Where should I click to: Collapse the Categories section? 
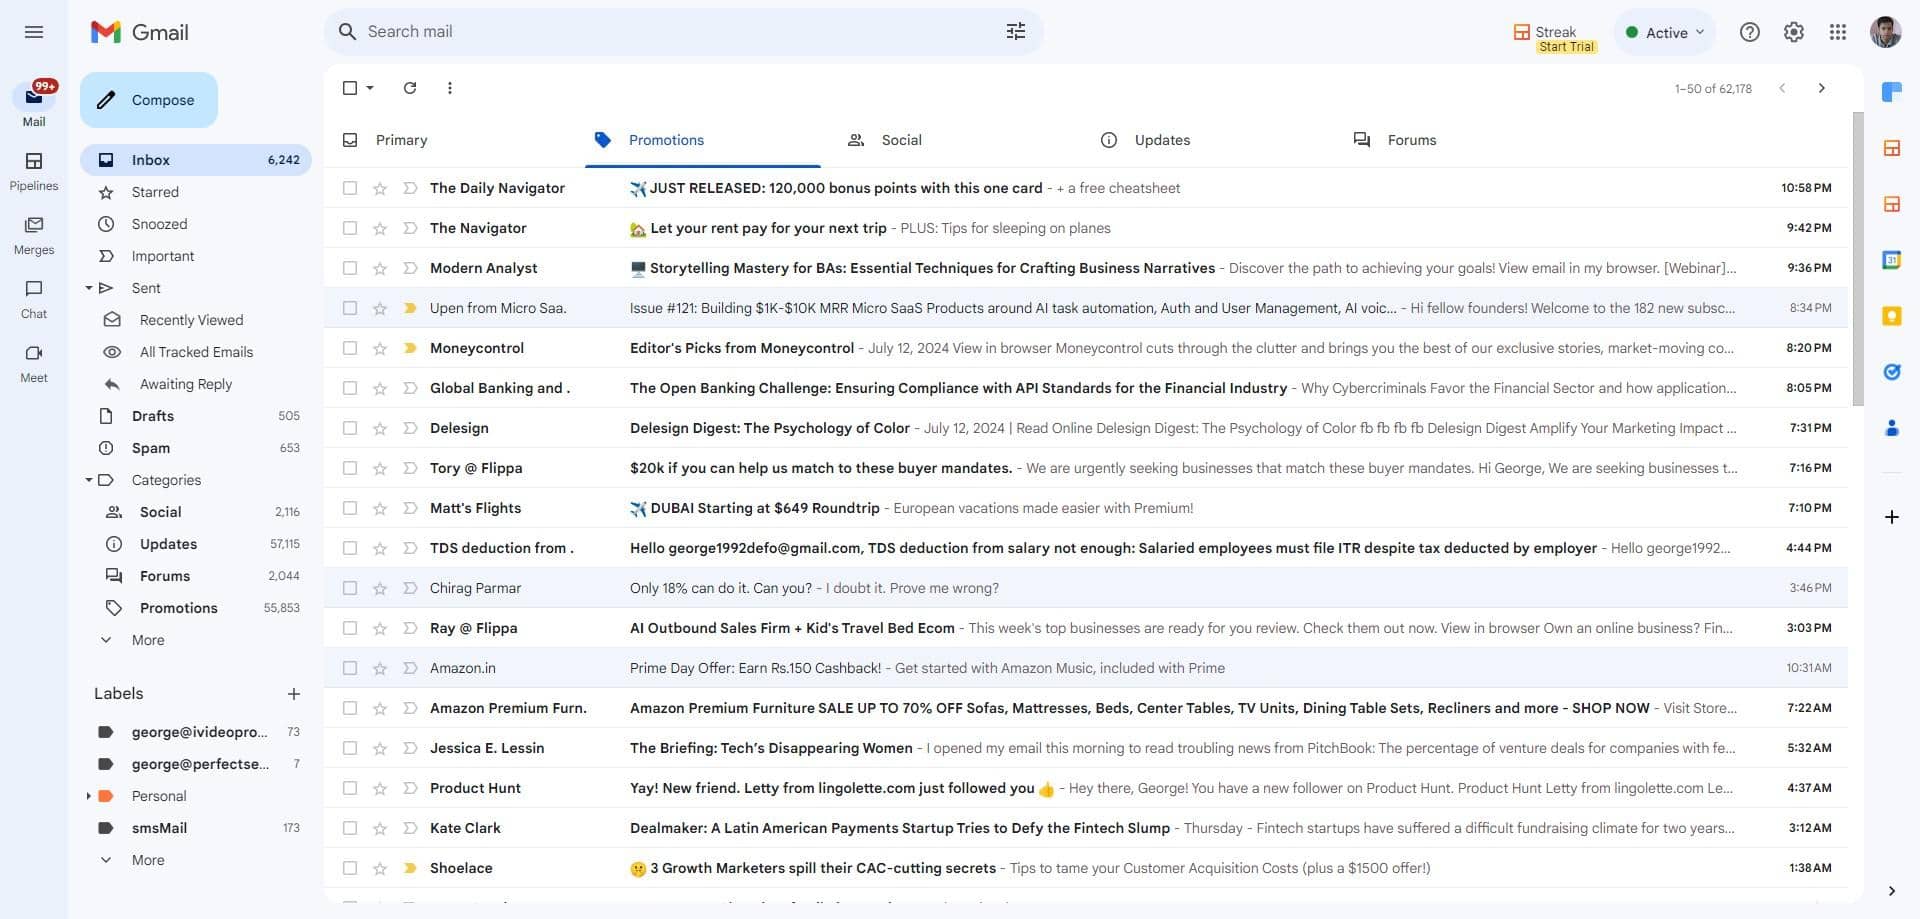coord(89,480)
